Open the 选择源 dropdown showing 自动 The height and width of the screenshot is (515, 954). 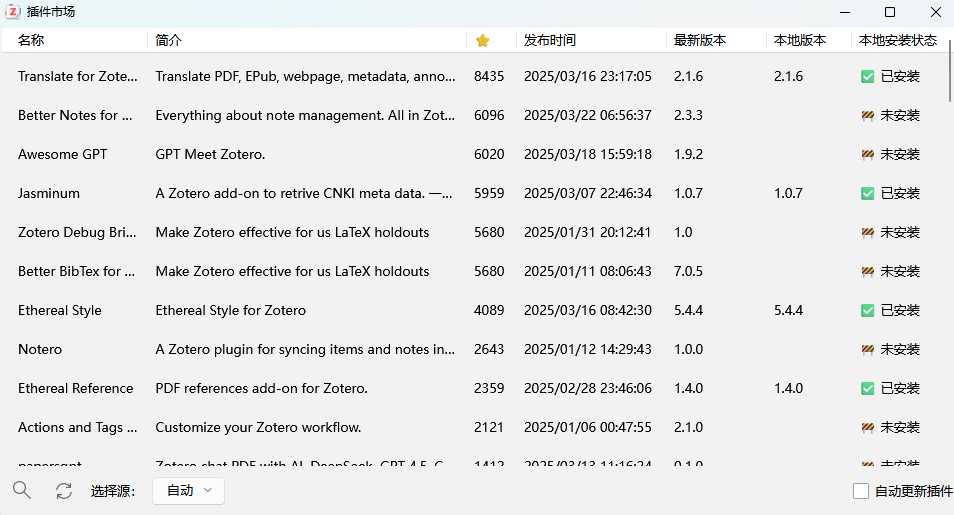(188, 491)
